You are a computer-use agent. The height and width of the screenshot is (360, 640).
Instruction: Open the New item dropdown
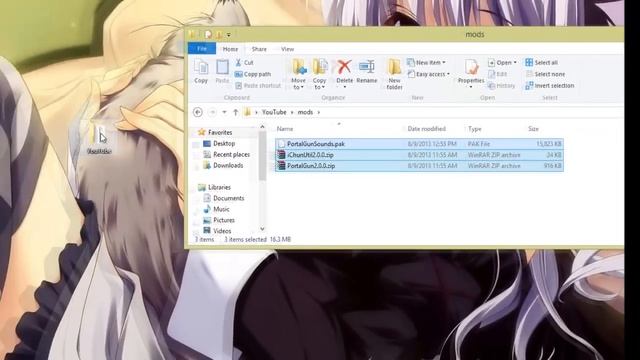[x=427, y=62]
